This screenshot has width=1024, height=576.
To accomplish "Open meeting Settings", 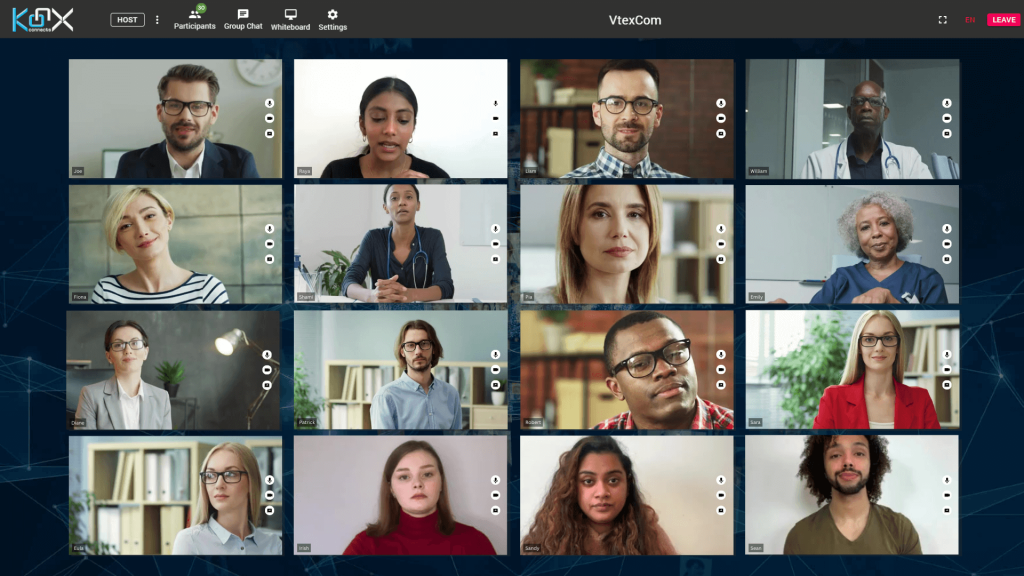I will coord(332,20).
